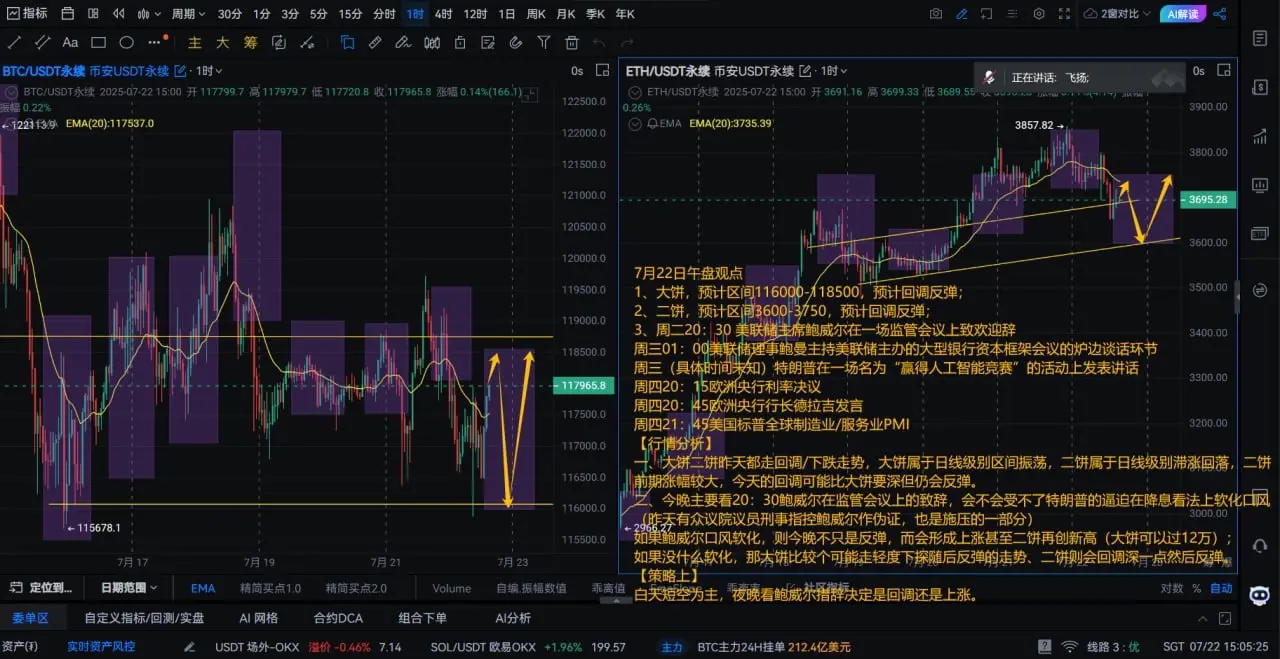Click the 筹 chip distribution button
Image resolution: width=1280 pixels, height=659 pixels.
click(x=250, y=43)
